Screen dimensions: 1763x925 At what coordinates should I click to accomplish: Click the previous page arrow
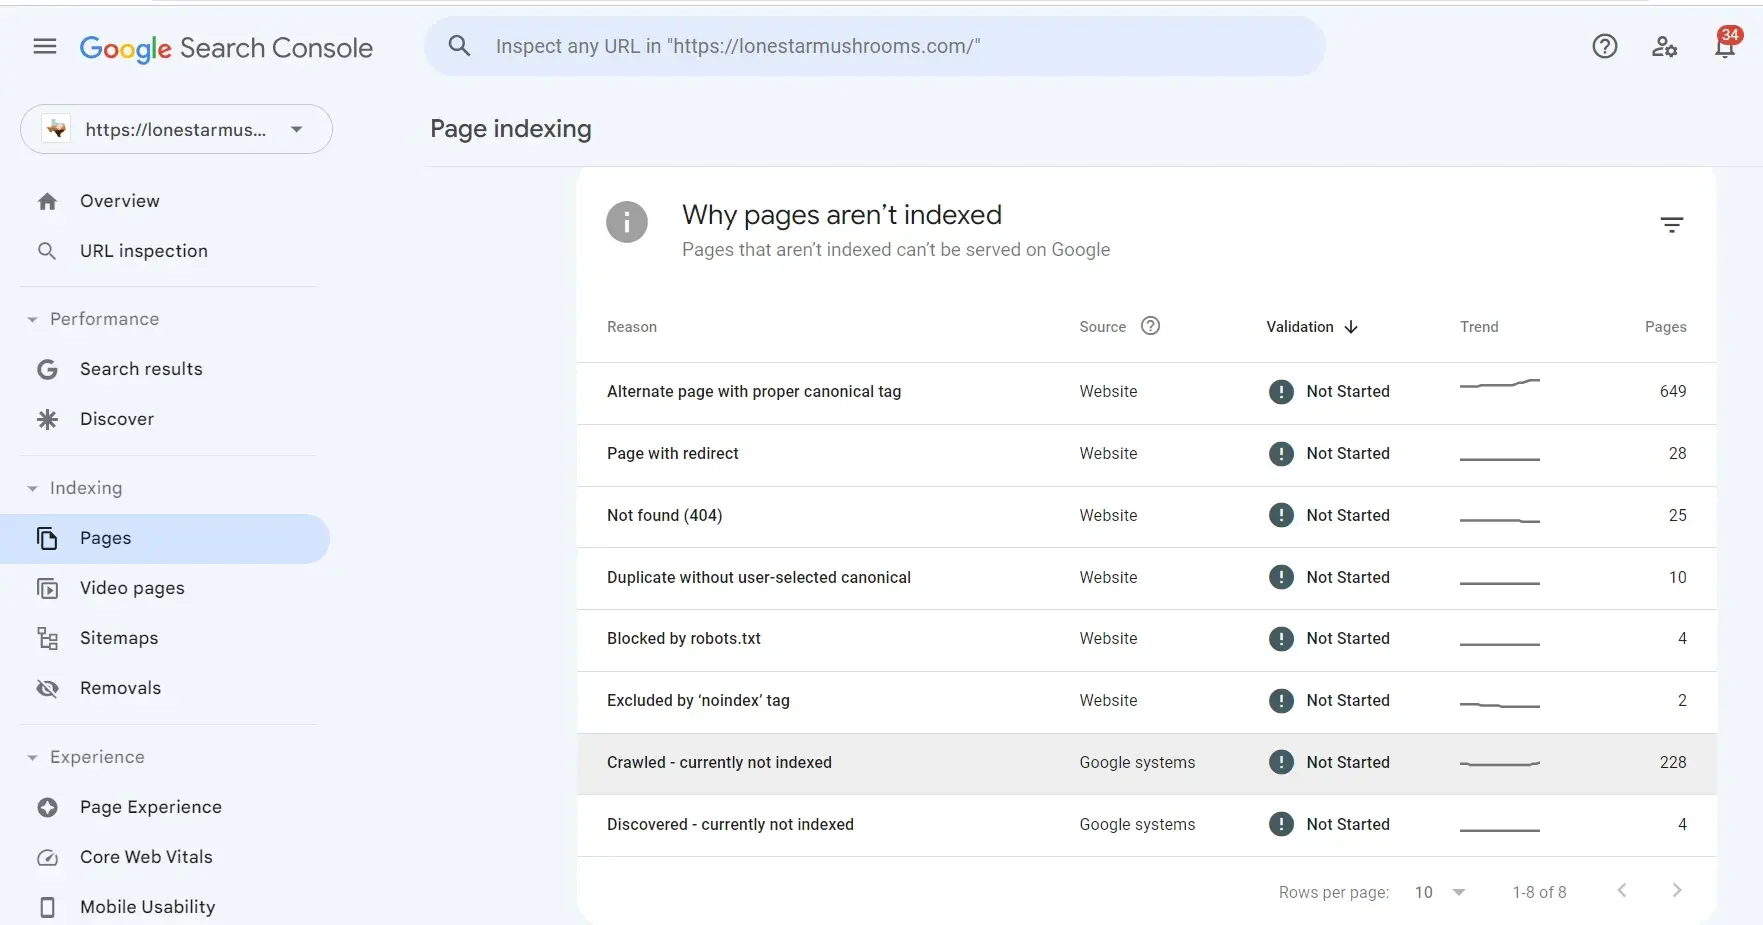tap(1622, 891)
